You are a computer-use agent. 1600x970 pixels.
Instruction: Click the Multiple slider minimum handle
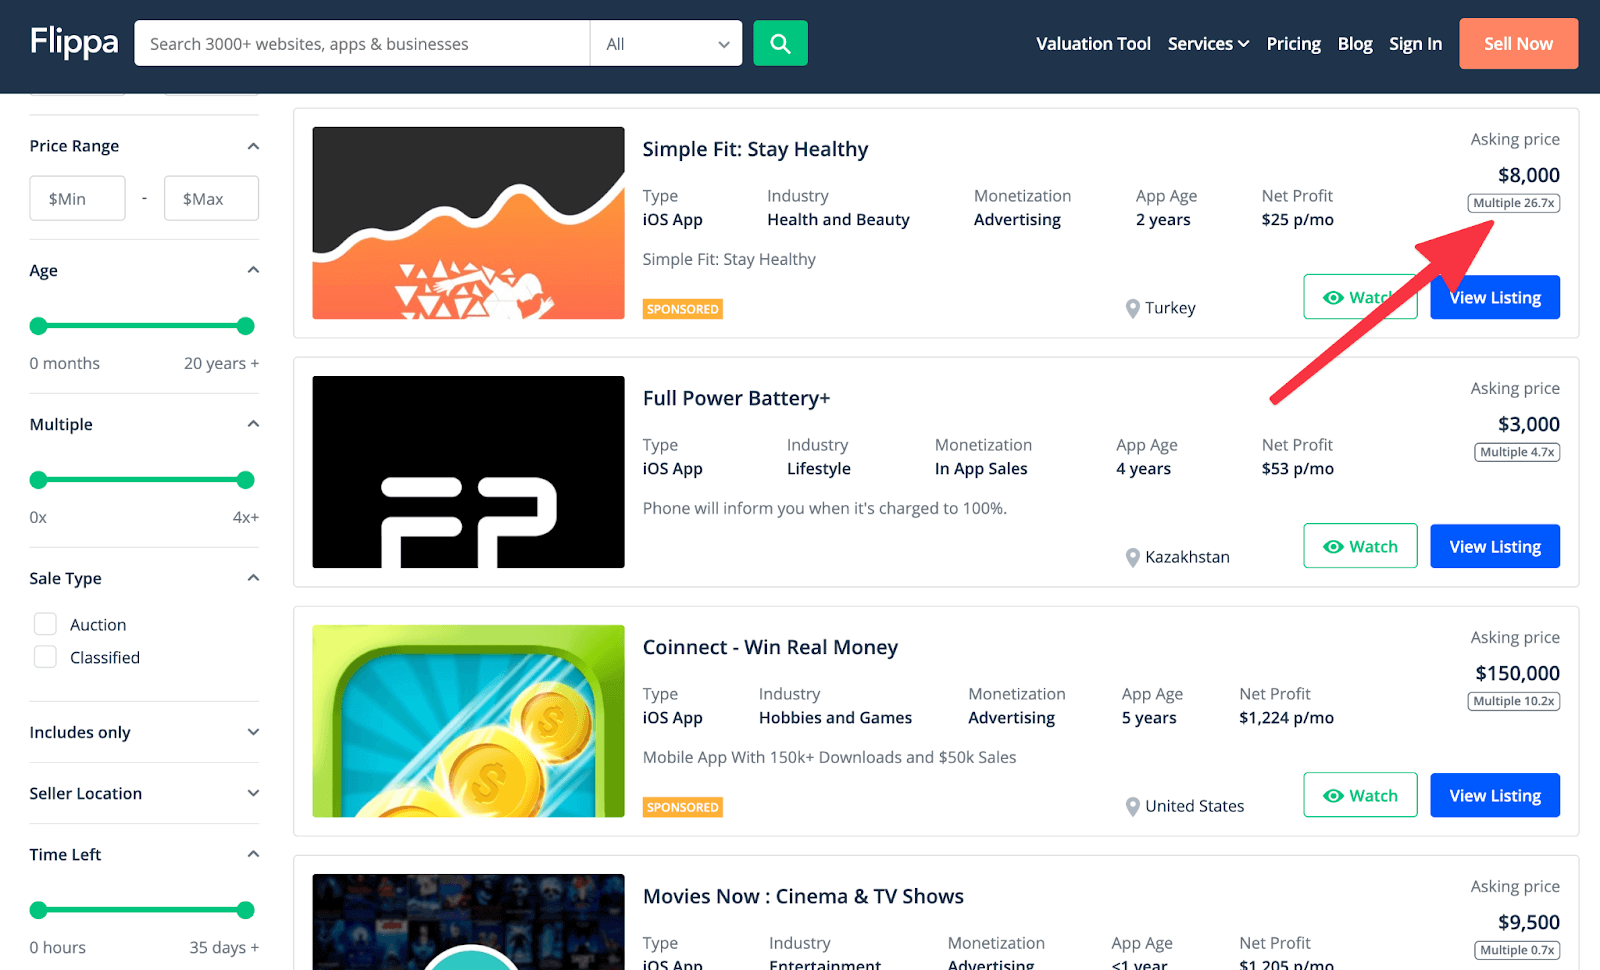pos(39,480)
